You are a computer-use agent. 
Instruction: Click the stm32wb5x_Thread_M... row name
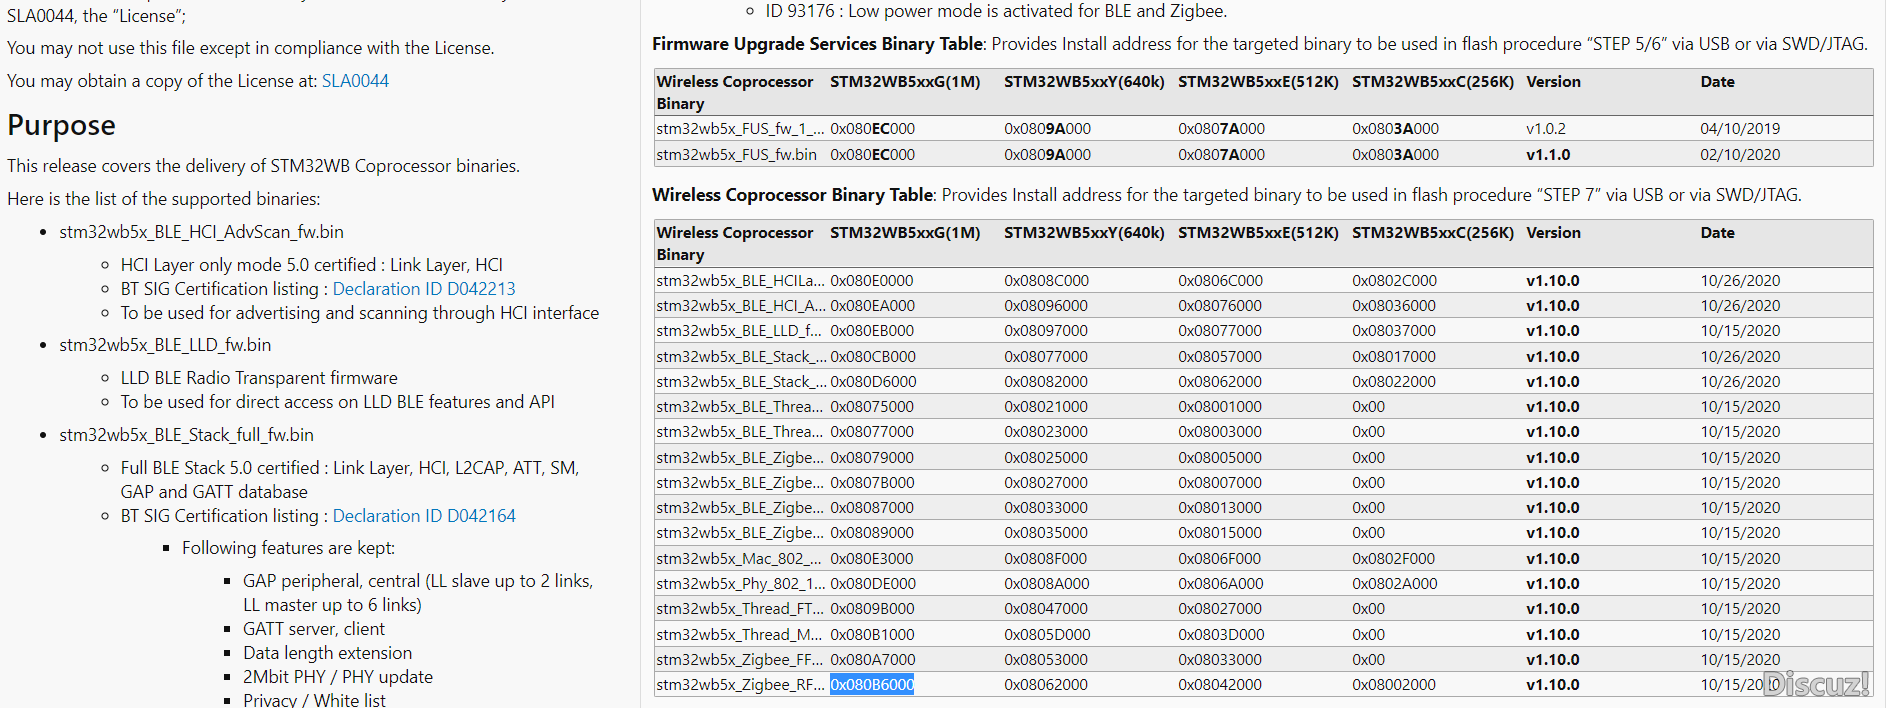[x=740, y=635]
